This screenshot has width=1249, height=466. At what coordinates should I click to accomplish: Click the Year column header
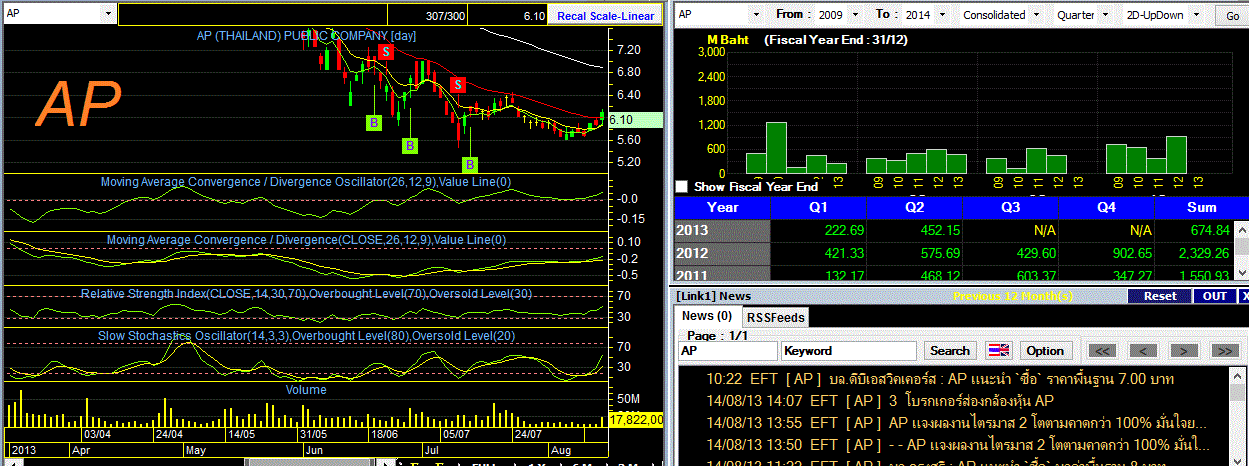pyautogui.click(x=723, y=207)
